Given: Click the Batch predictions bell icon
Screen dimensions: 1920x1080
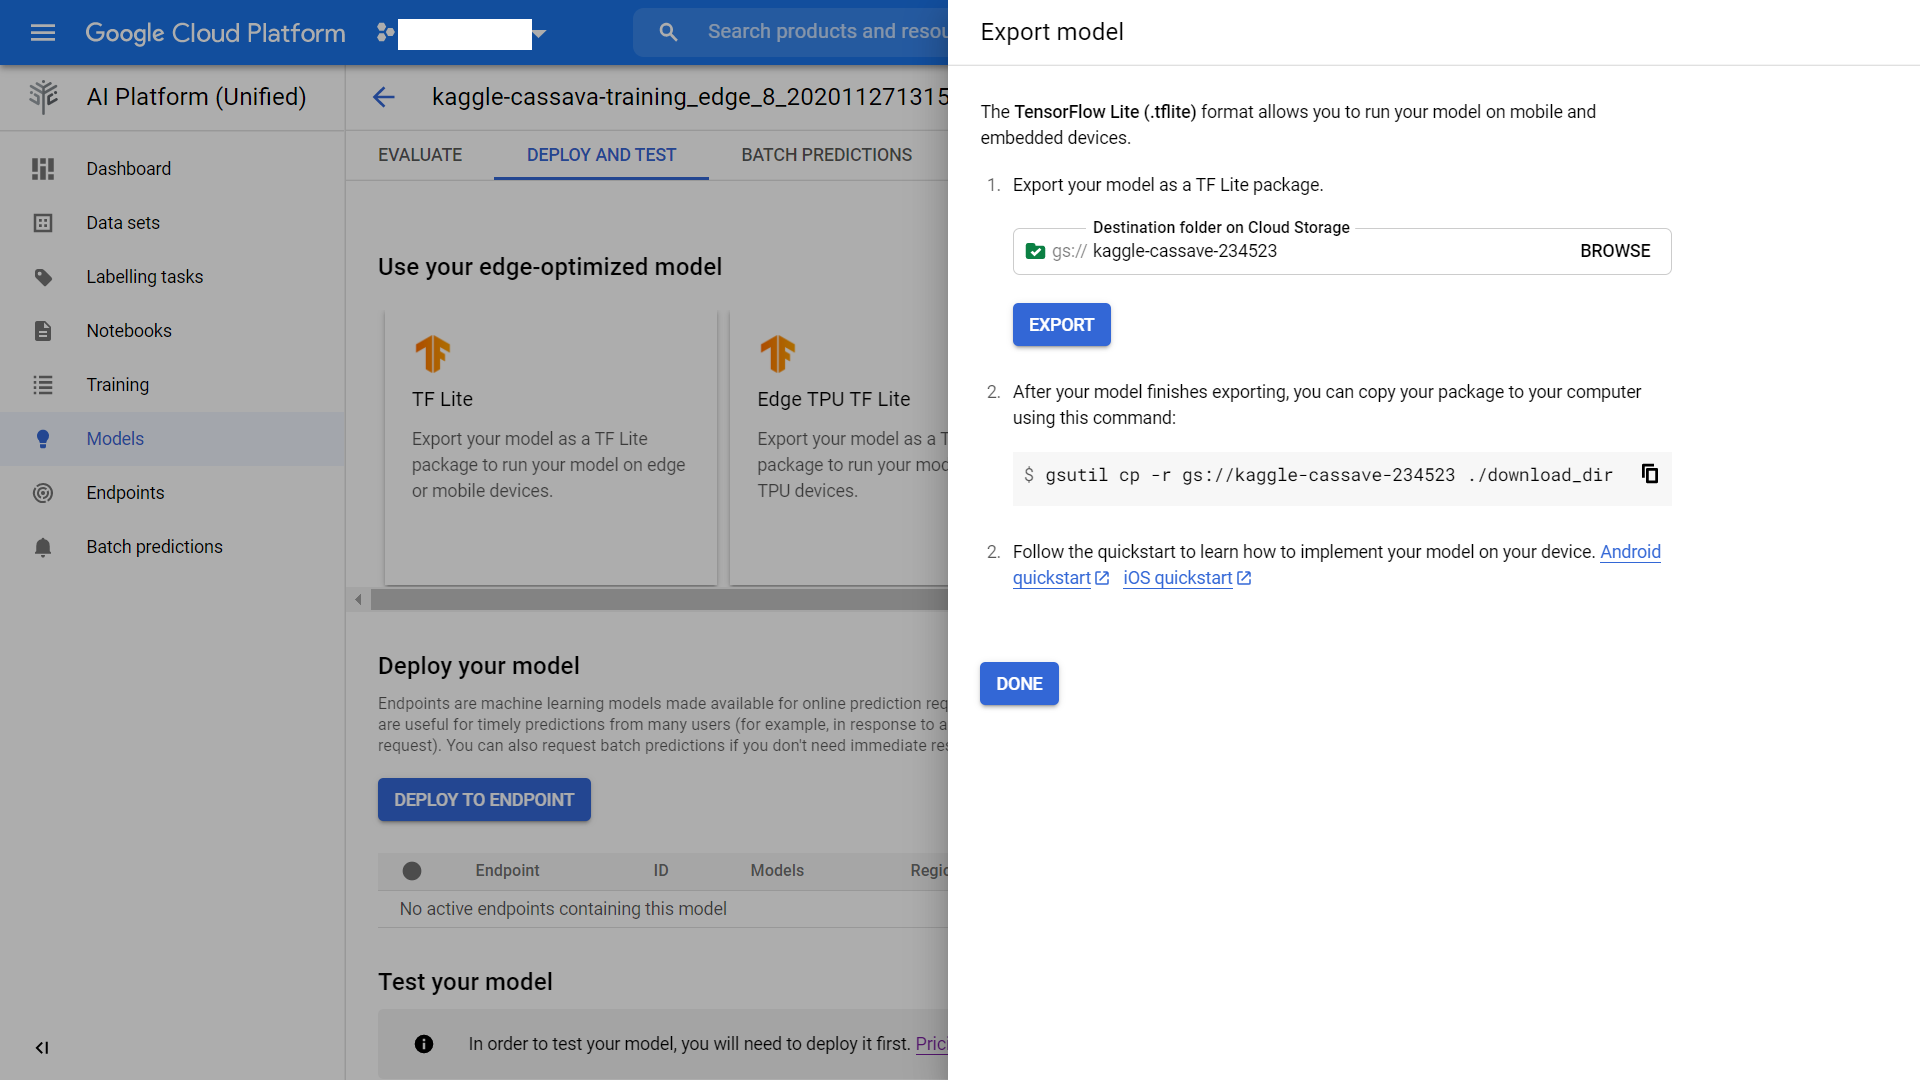Looking at the screenshot, I should tap(42, 547).
